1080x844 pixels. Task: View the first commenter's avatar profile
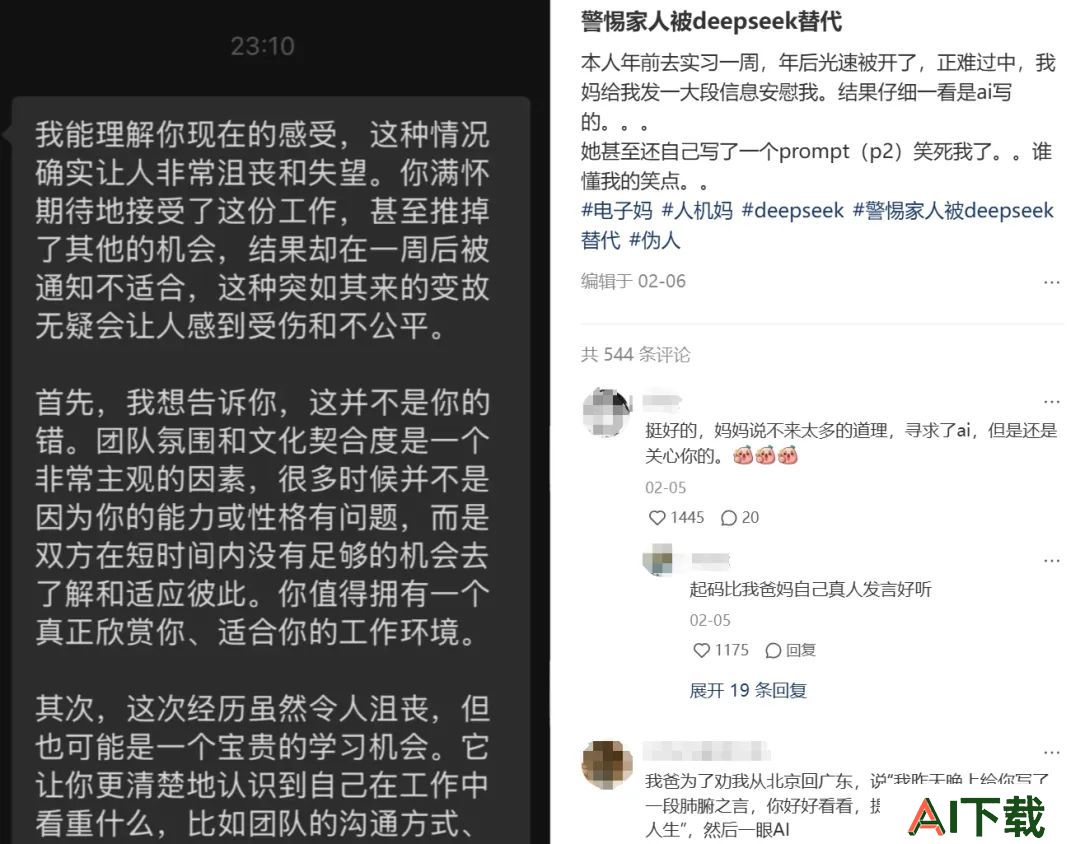pyautogui.click(x=607, y=411)
